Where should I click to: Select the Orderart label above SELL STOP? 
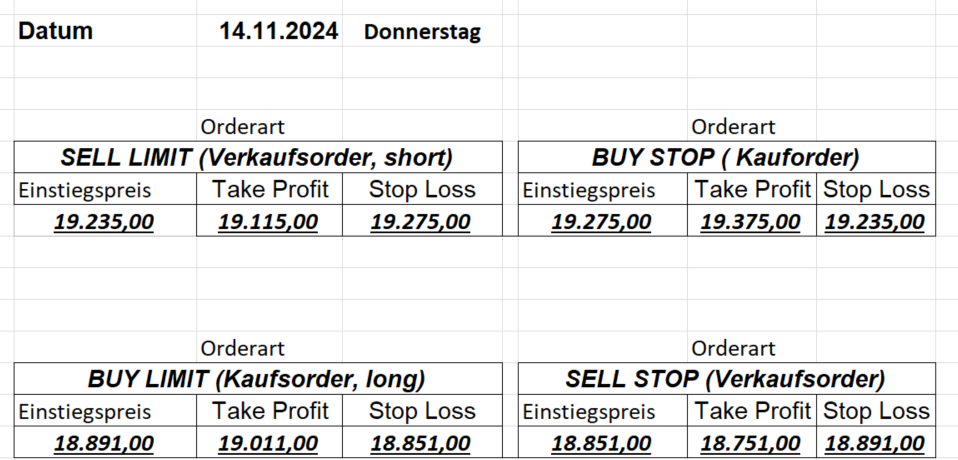point(734,349)
